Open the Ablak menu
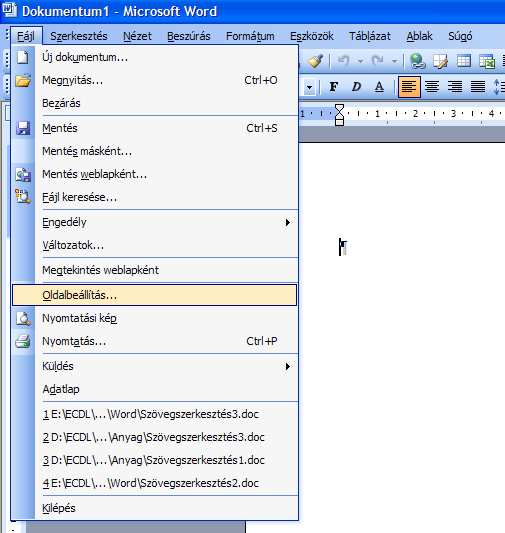 [x=419, y=36]
